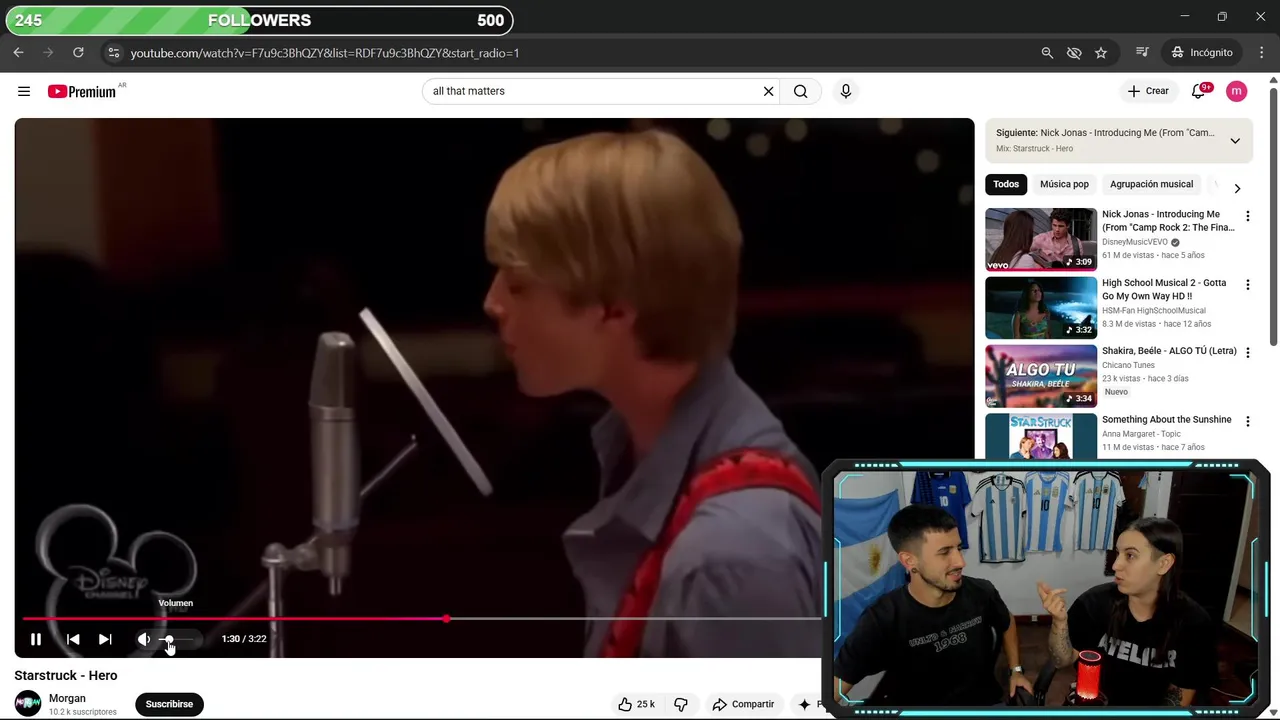
Task: Open options menu for the Nick Jonas video
Action: (1247, 216)
